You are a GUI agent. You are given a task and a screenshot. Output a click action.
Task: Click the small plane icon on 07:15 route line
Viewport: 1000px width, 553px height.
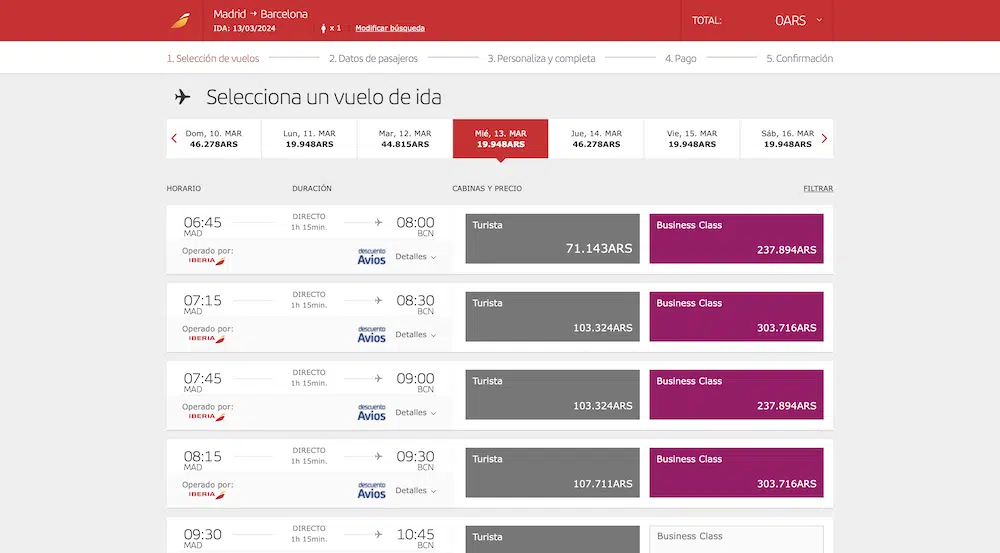pyautogui.click(x=378, y=300)
